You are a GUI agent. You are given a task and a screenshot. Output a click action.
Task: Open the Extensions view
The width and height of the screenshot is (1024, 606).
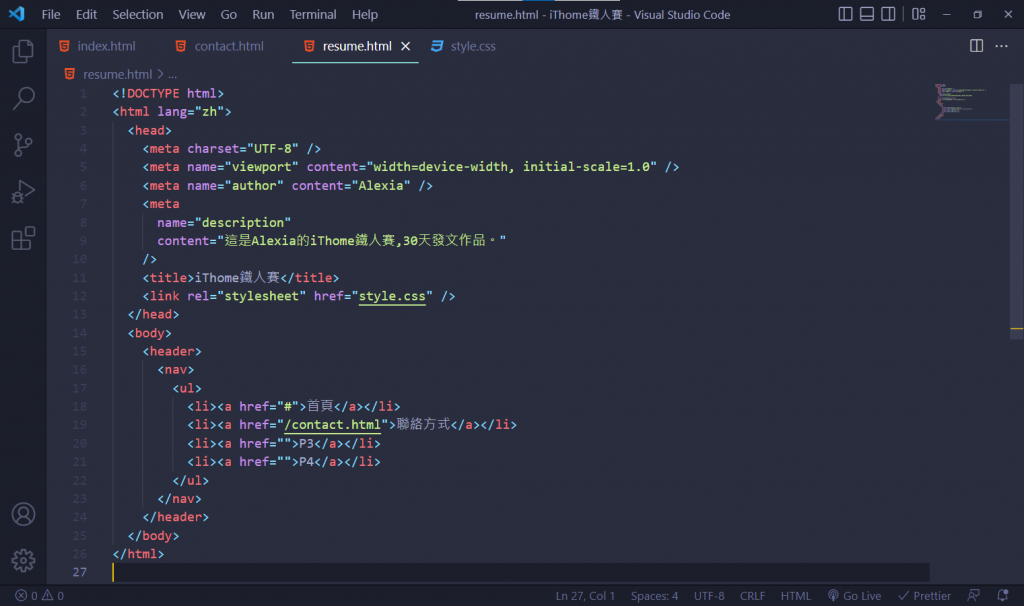[x=23, y=238]
